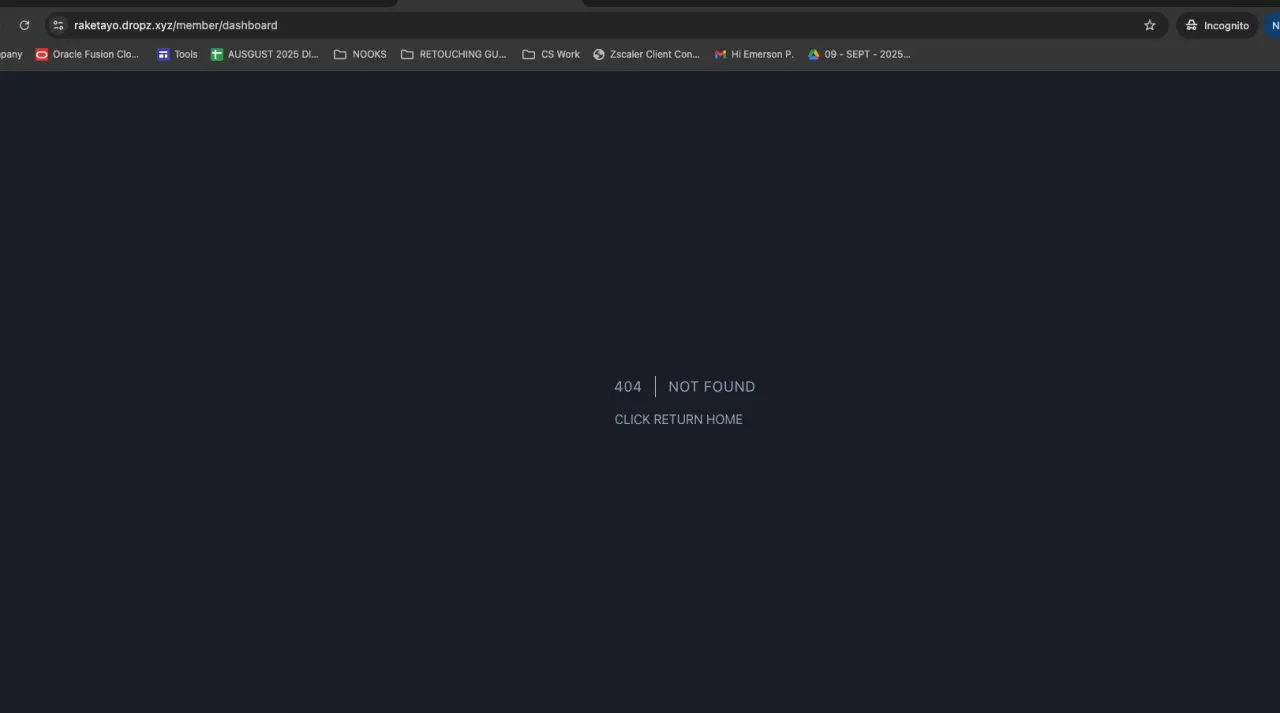Bookmark this page with the star icon

[x=1150, y=25]
